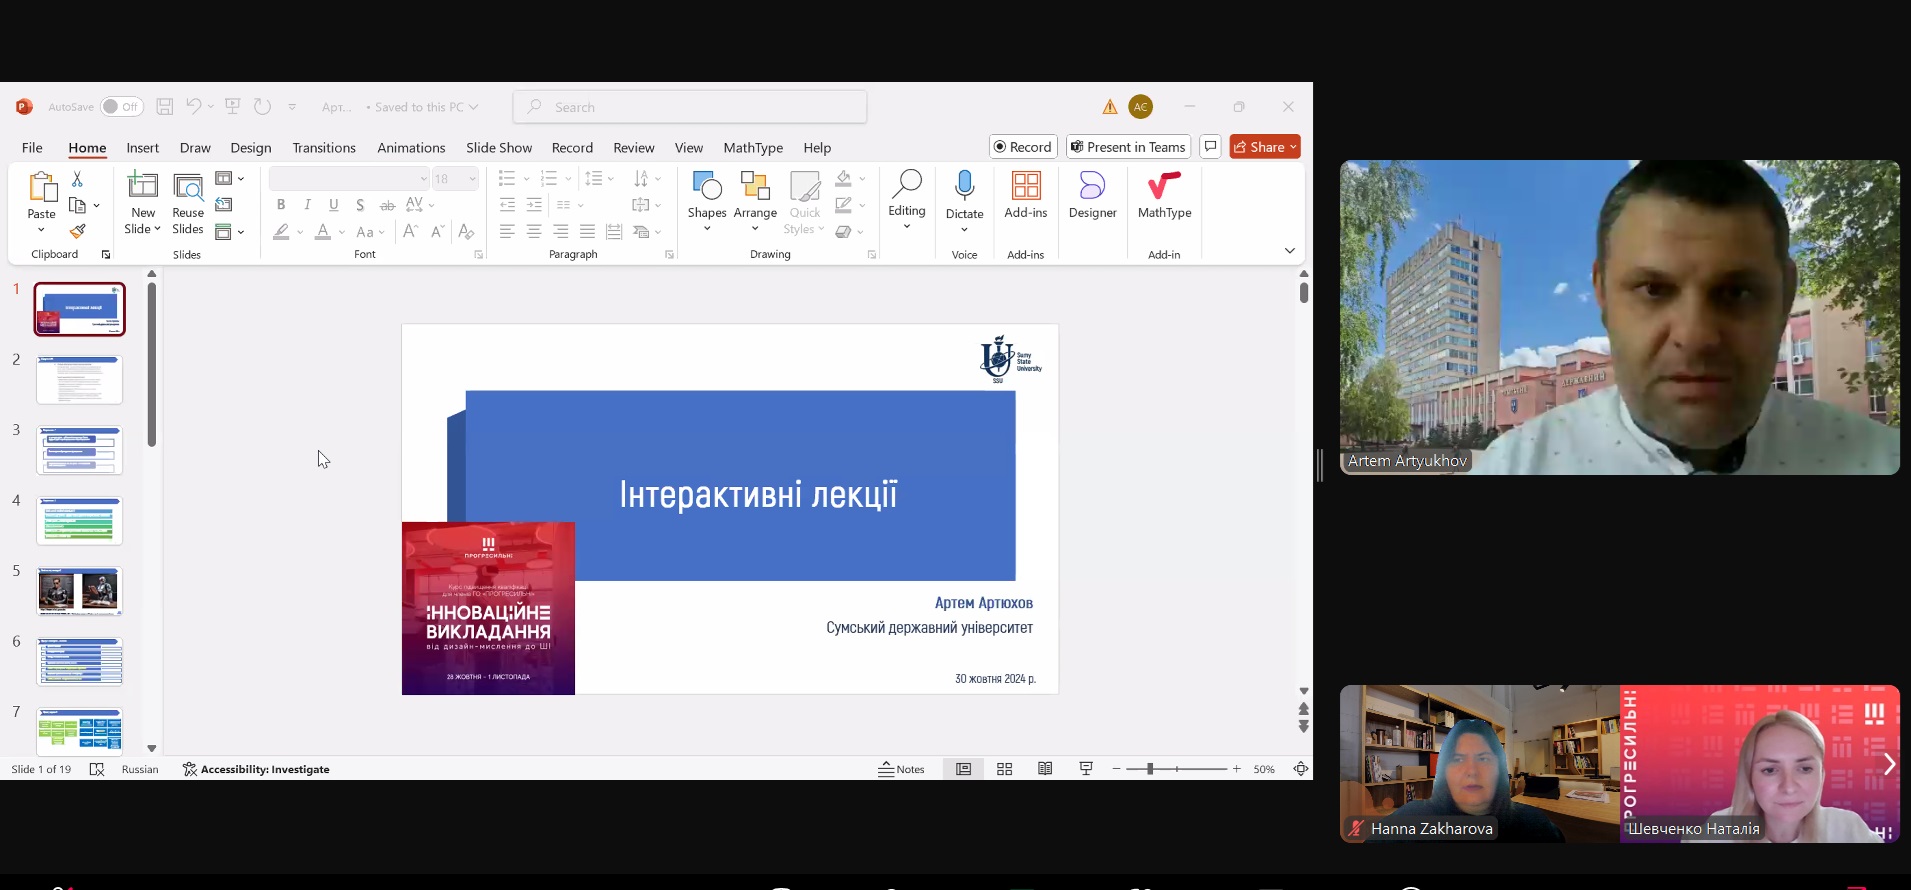
Task: Expand the Paste dropdown arrow
Action: point(41,230)
